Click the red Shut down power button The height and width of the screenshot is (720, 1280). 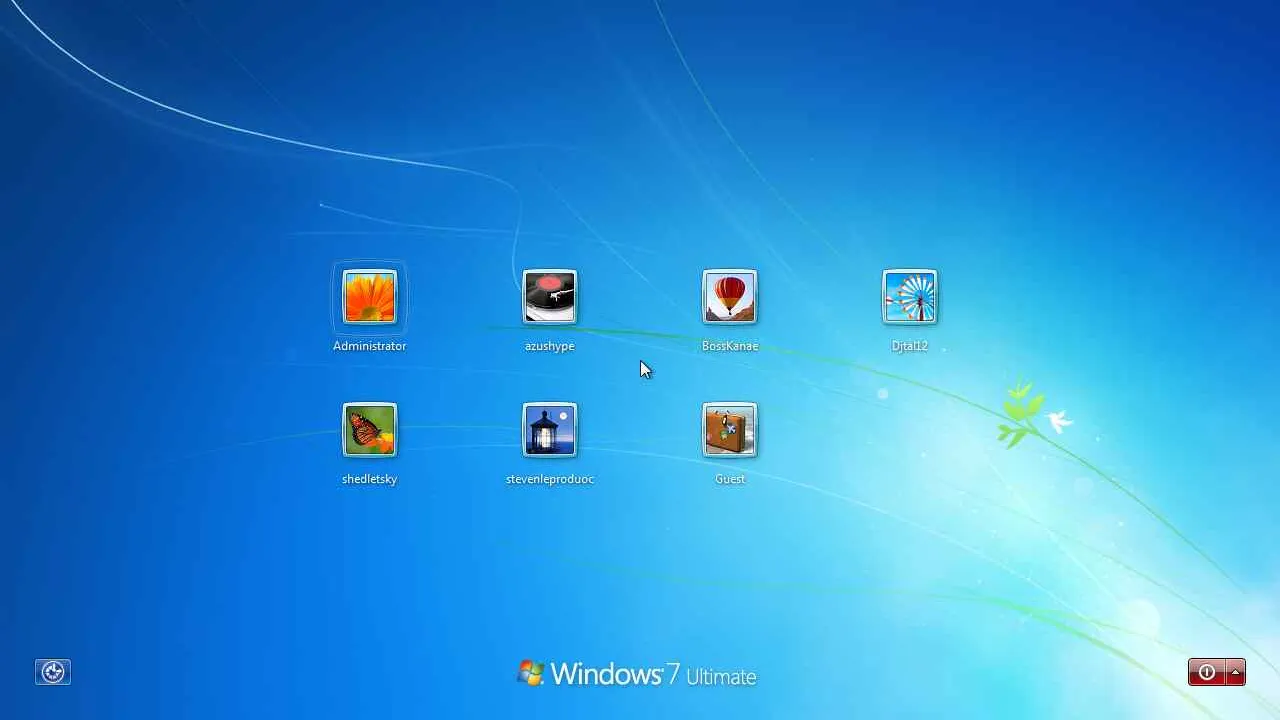1207,673
